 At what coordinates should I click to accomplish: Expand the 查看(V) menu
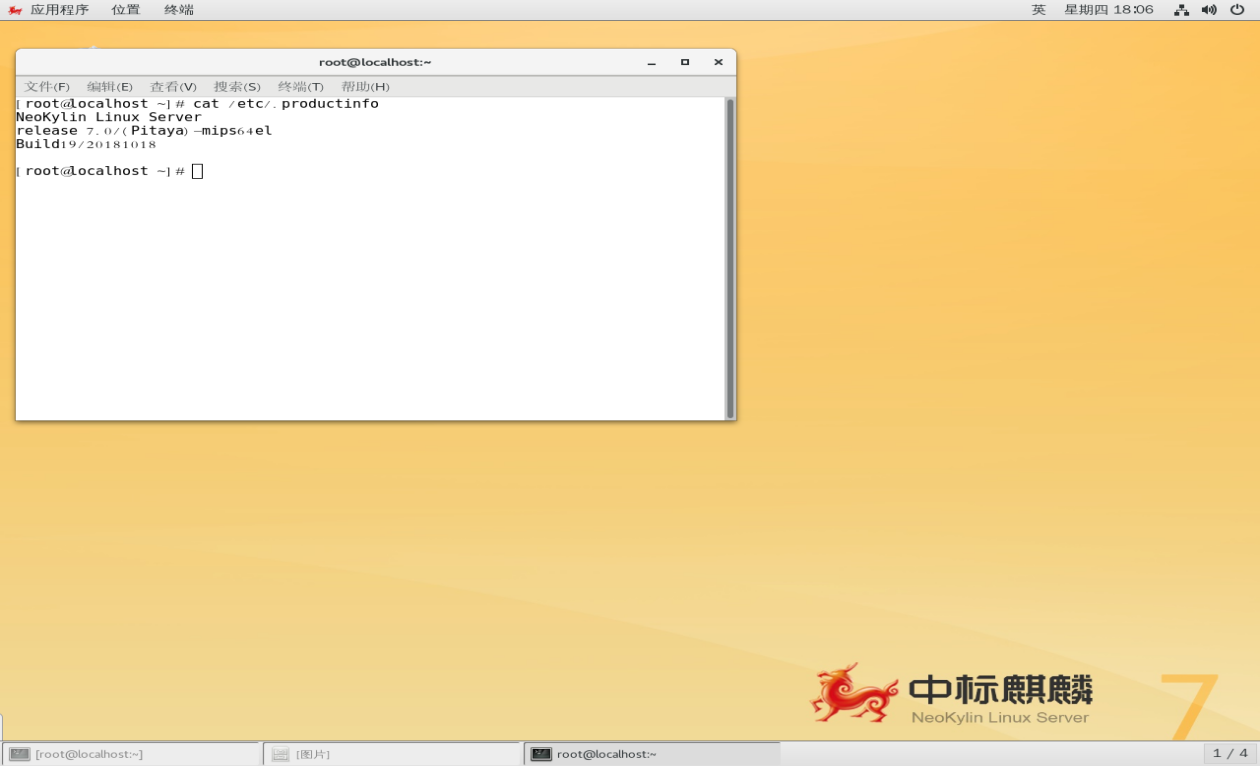coord(173,87)
